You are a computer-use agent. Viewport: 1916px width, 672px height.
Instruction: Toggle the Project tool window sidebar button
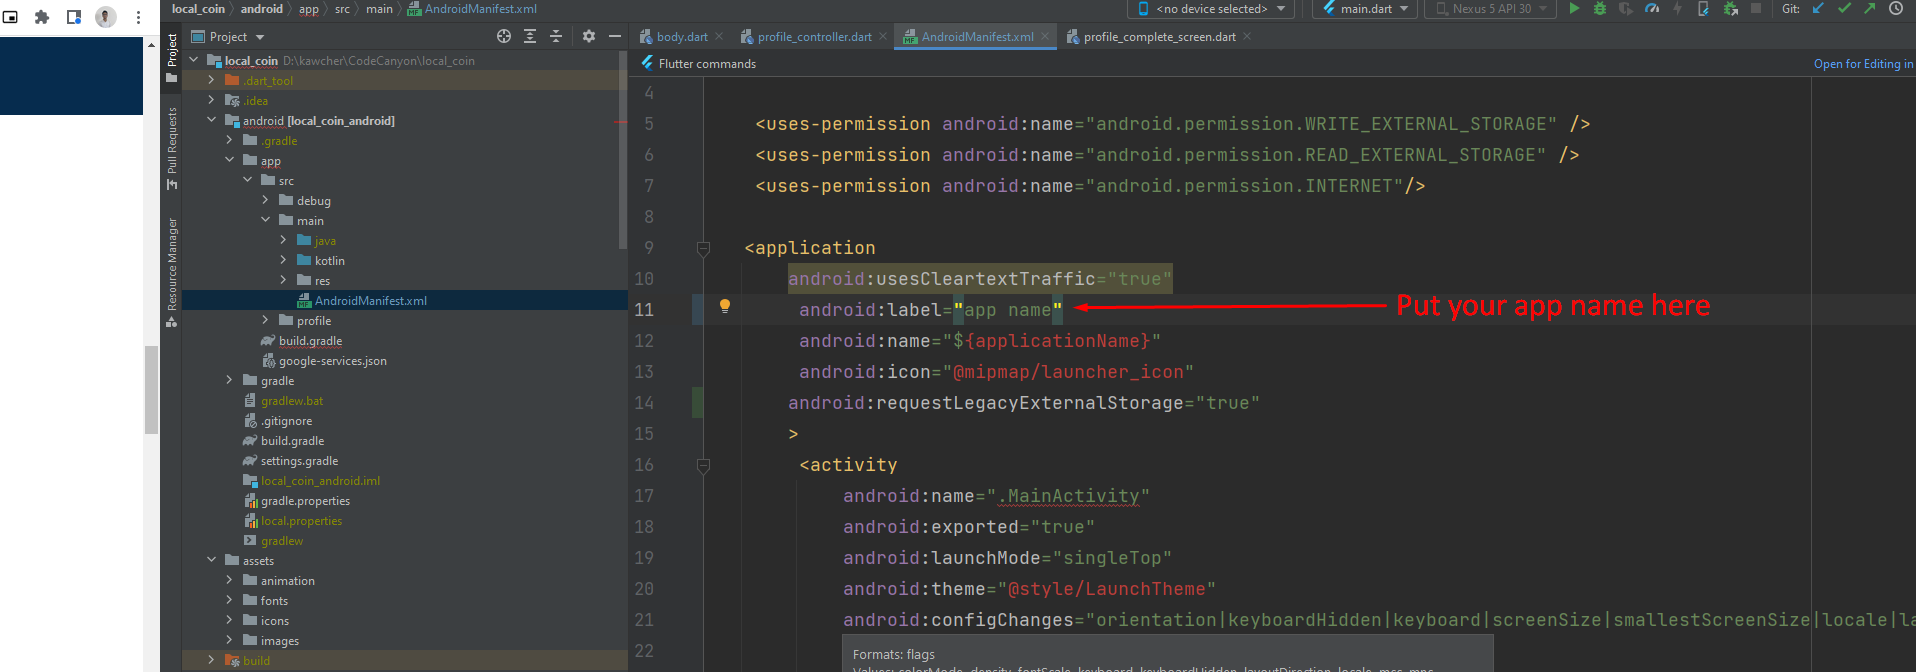tap(172, 56)
